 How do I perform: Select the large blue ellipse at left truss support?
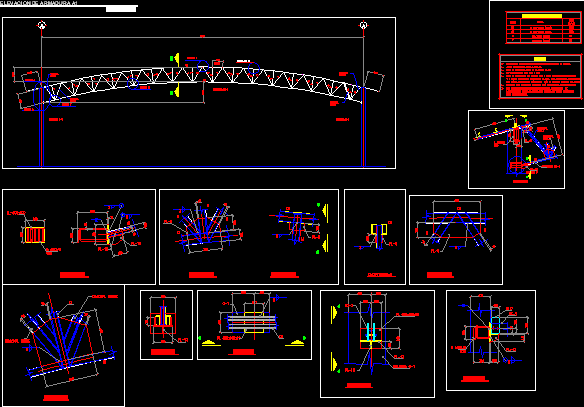click(x=41, y=96)
